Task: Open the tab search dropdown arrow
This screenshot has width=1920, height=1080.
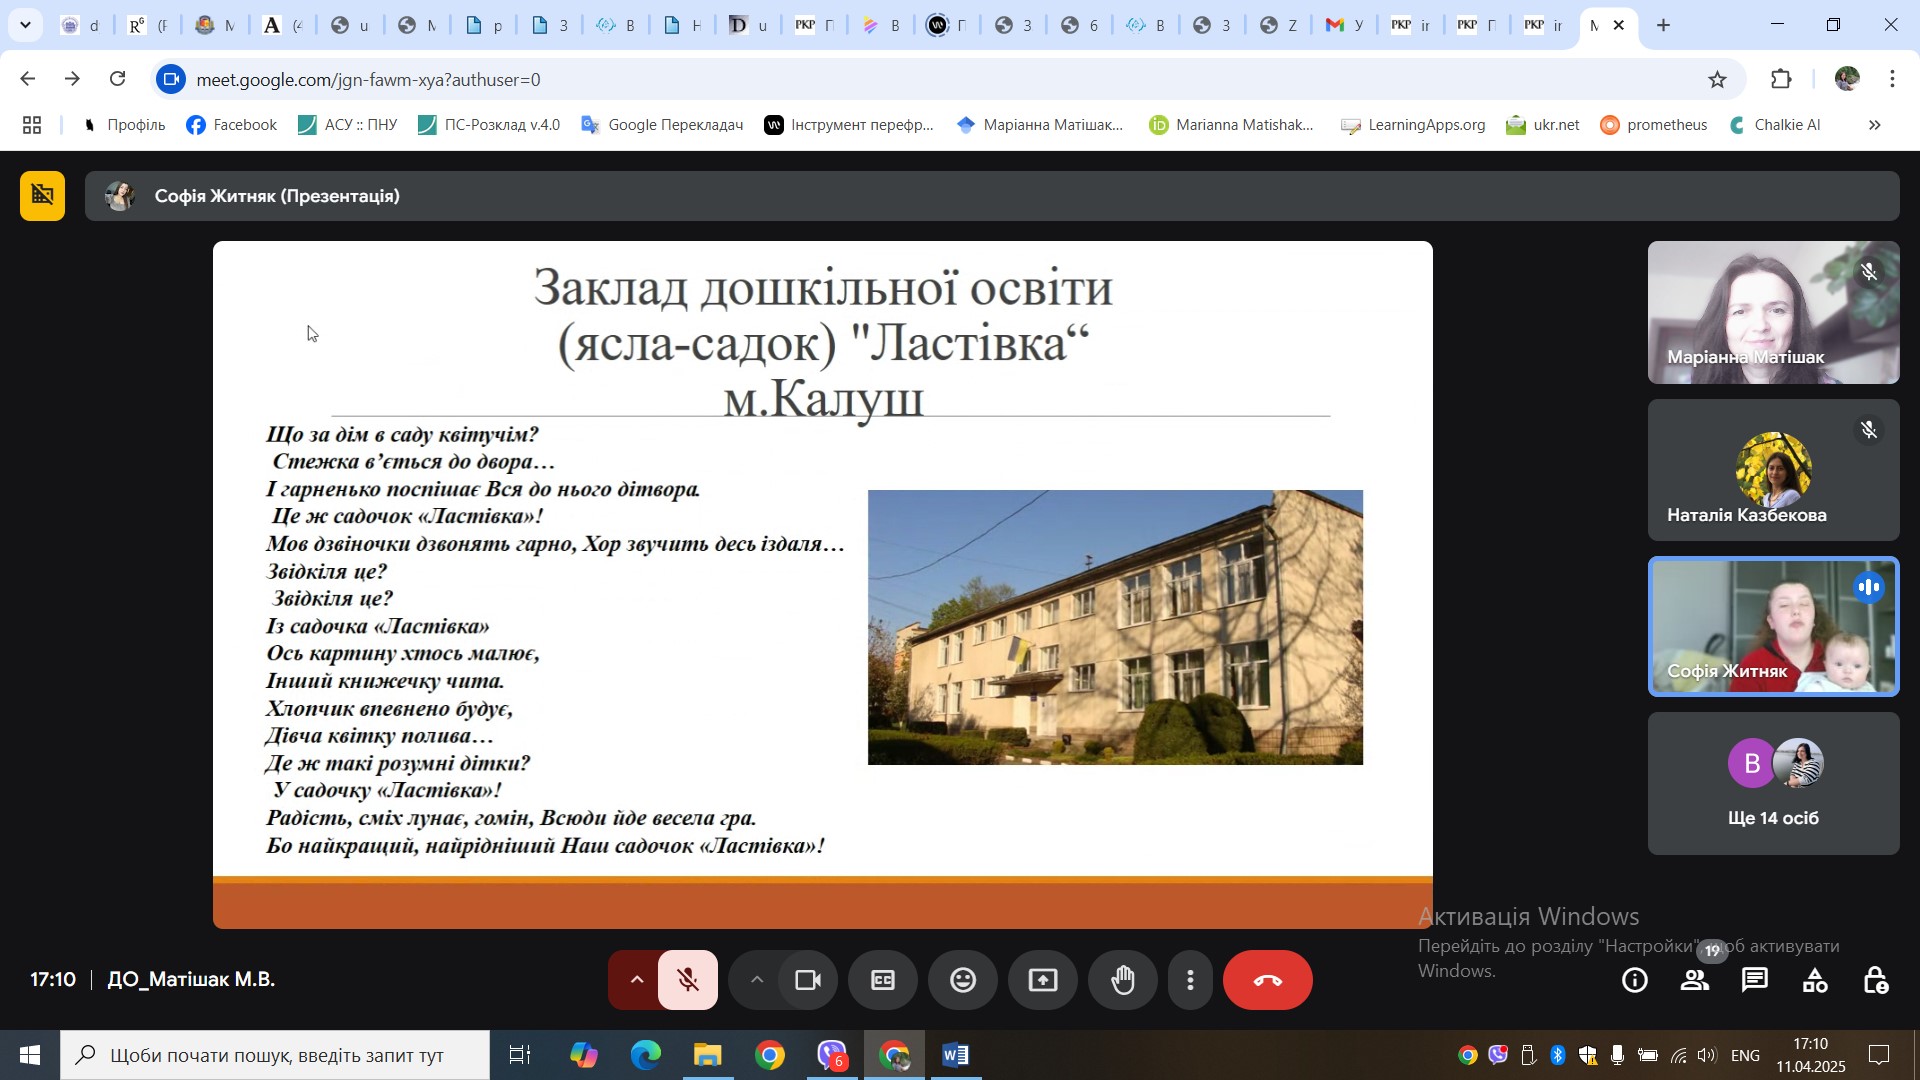Action: click(x=25, y=25)
